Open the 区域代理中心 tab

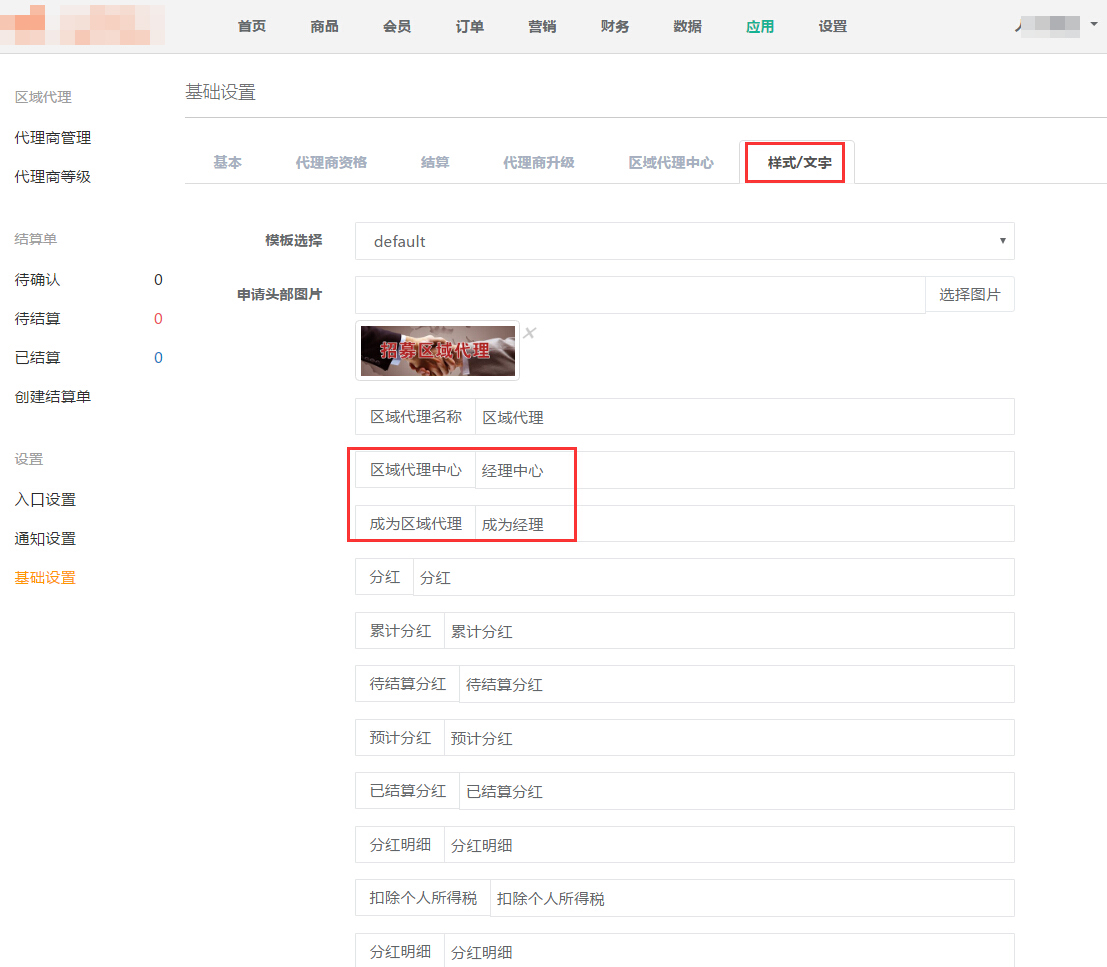tap(670, 162)
